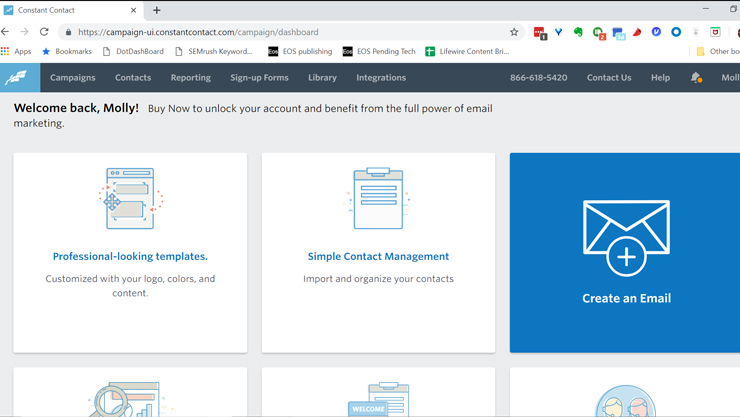Click the template layout illustration icon
The width and height of the screenshot is (740, 417).
130,199
